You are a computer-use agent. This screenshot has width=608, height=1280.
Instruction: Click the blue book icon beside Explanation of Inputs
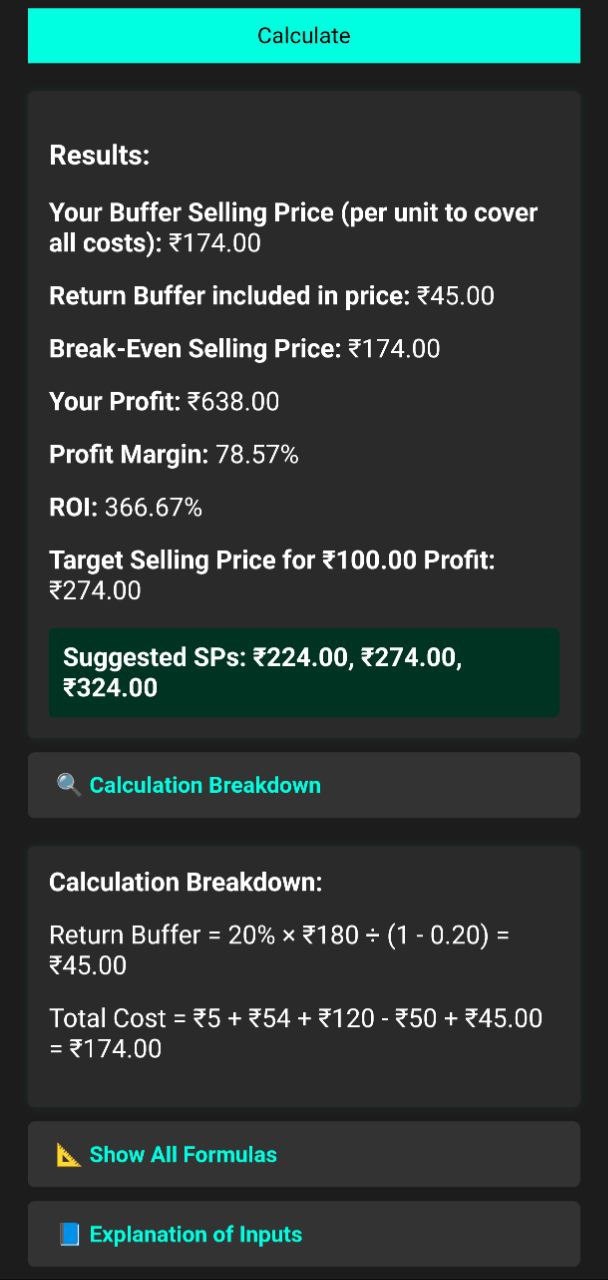[x=69, y=1234]
